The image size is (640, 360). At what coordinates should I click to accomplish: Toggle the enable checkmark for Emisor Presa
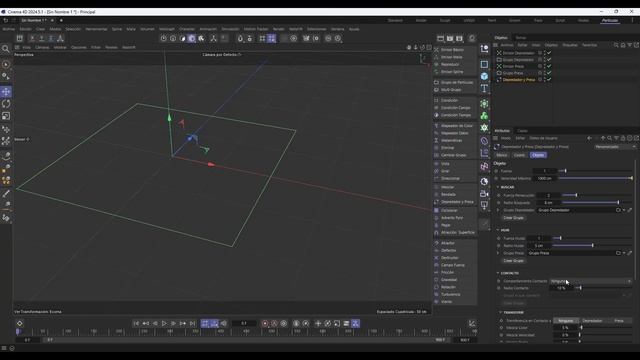(549, 66)
